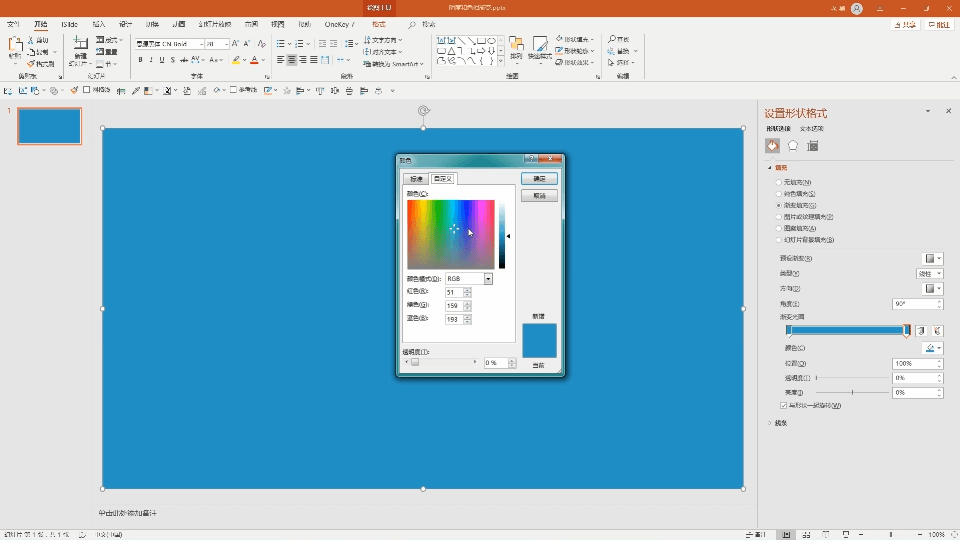Click the Strikethrough icon in font group
The image size is (960, 540).
point(184,60)
